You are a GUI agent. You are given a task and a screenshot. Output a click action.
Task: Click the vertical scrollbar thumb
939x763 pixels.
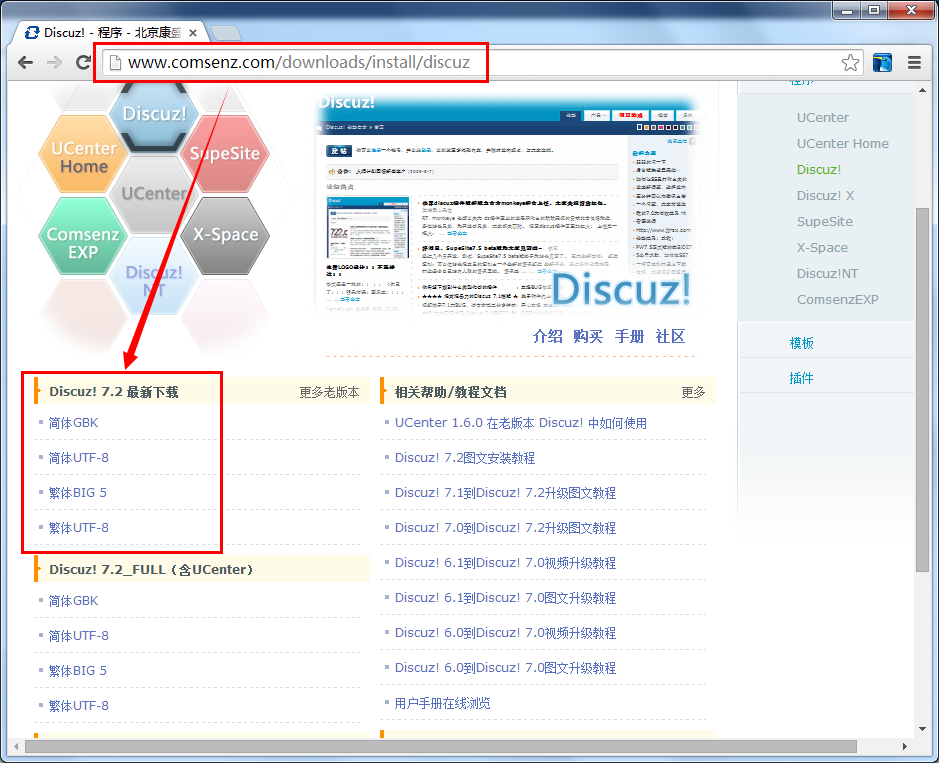pyautogui.click(x=922, y=390)
